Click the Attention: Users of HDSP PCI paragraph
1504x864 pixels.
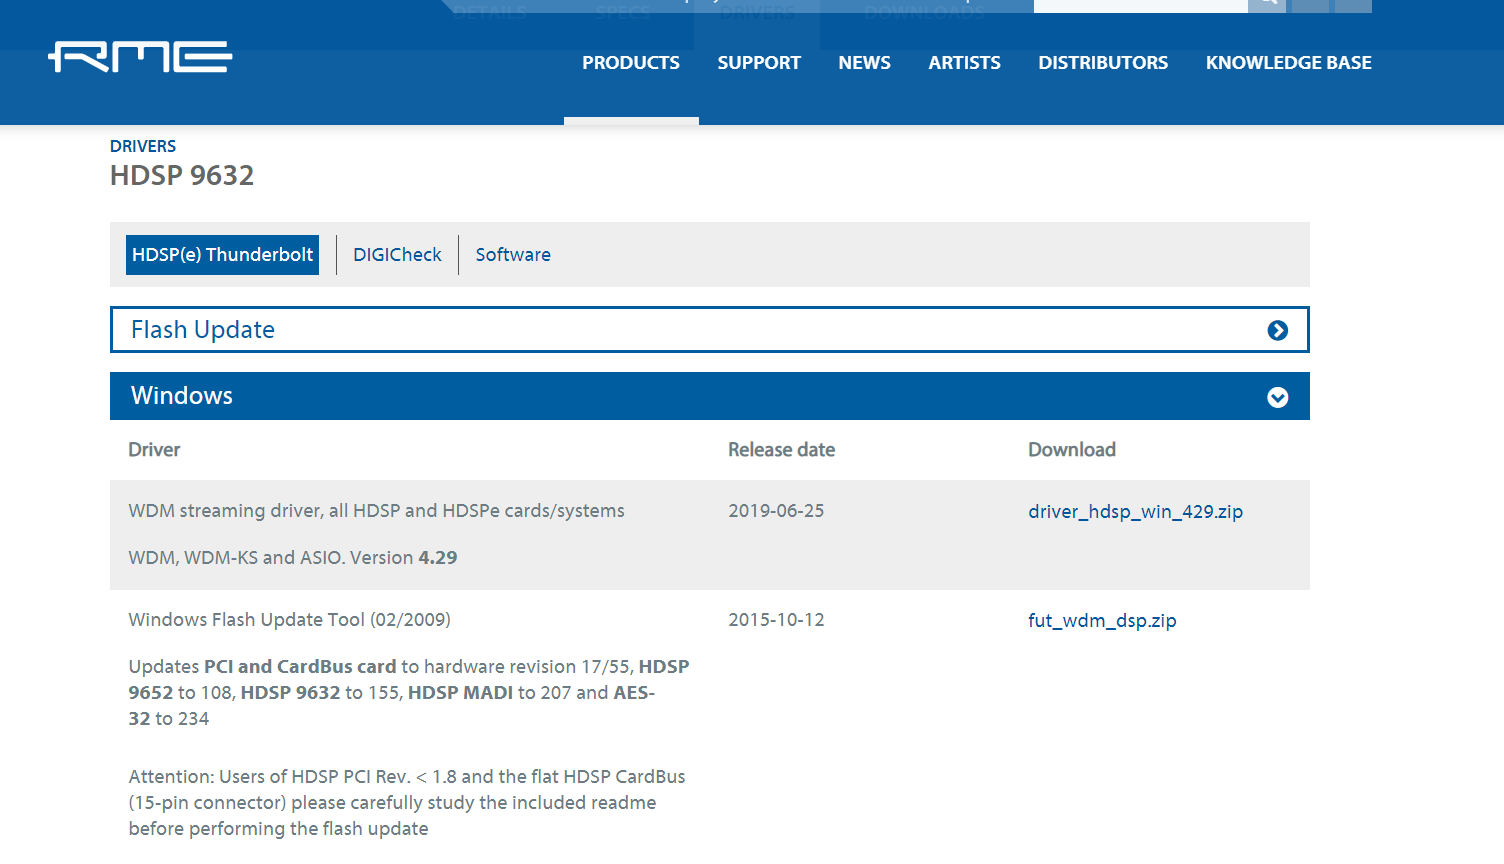(407, 803)
